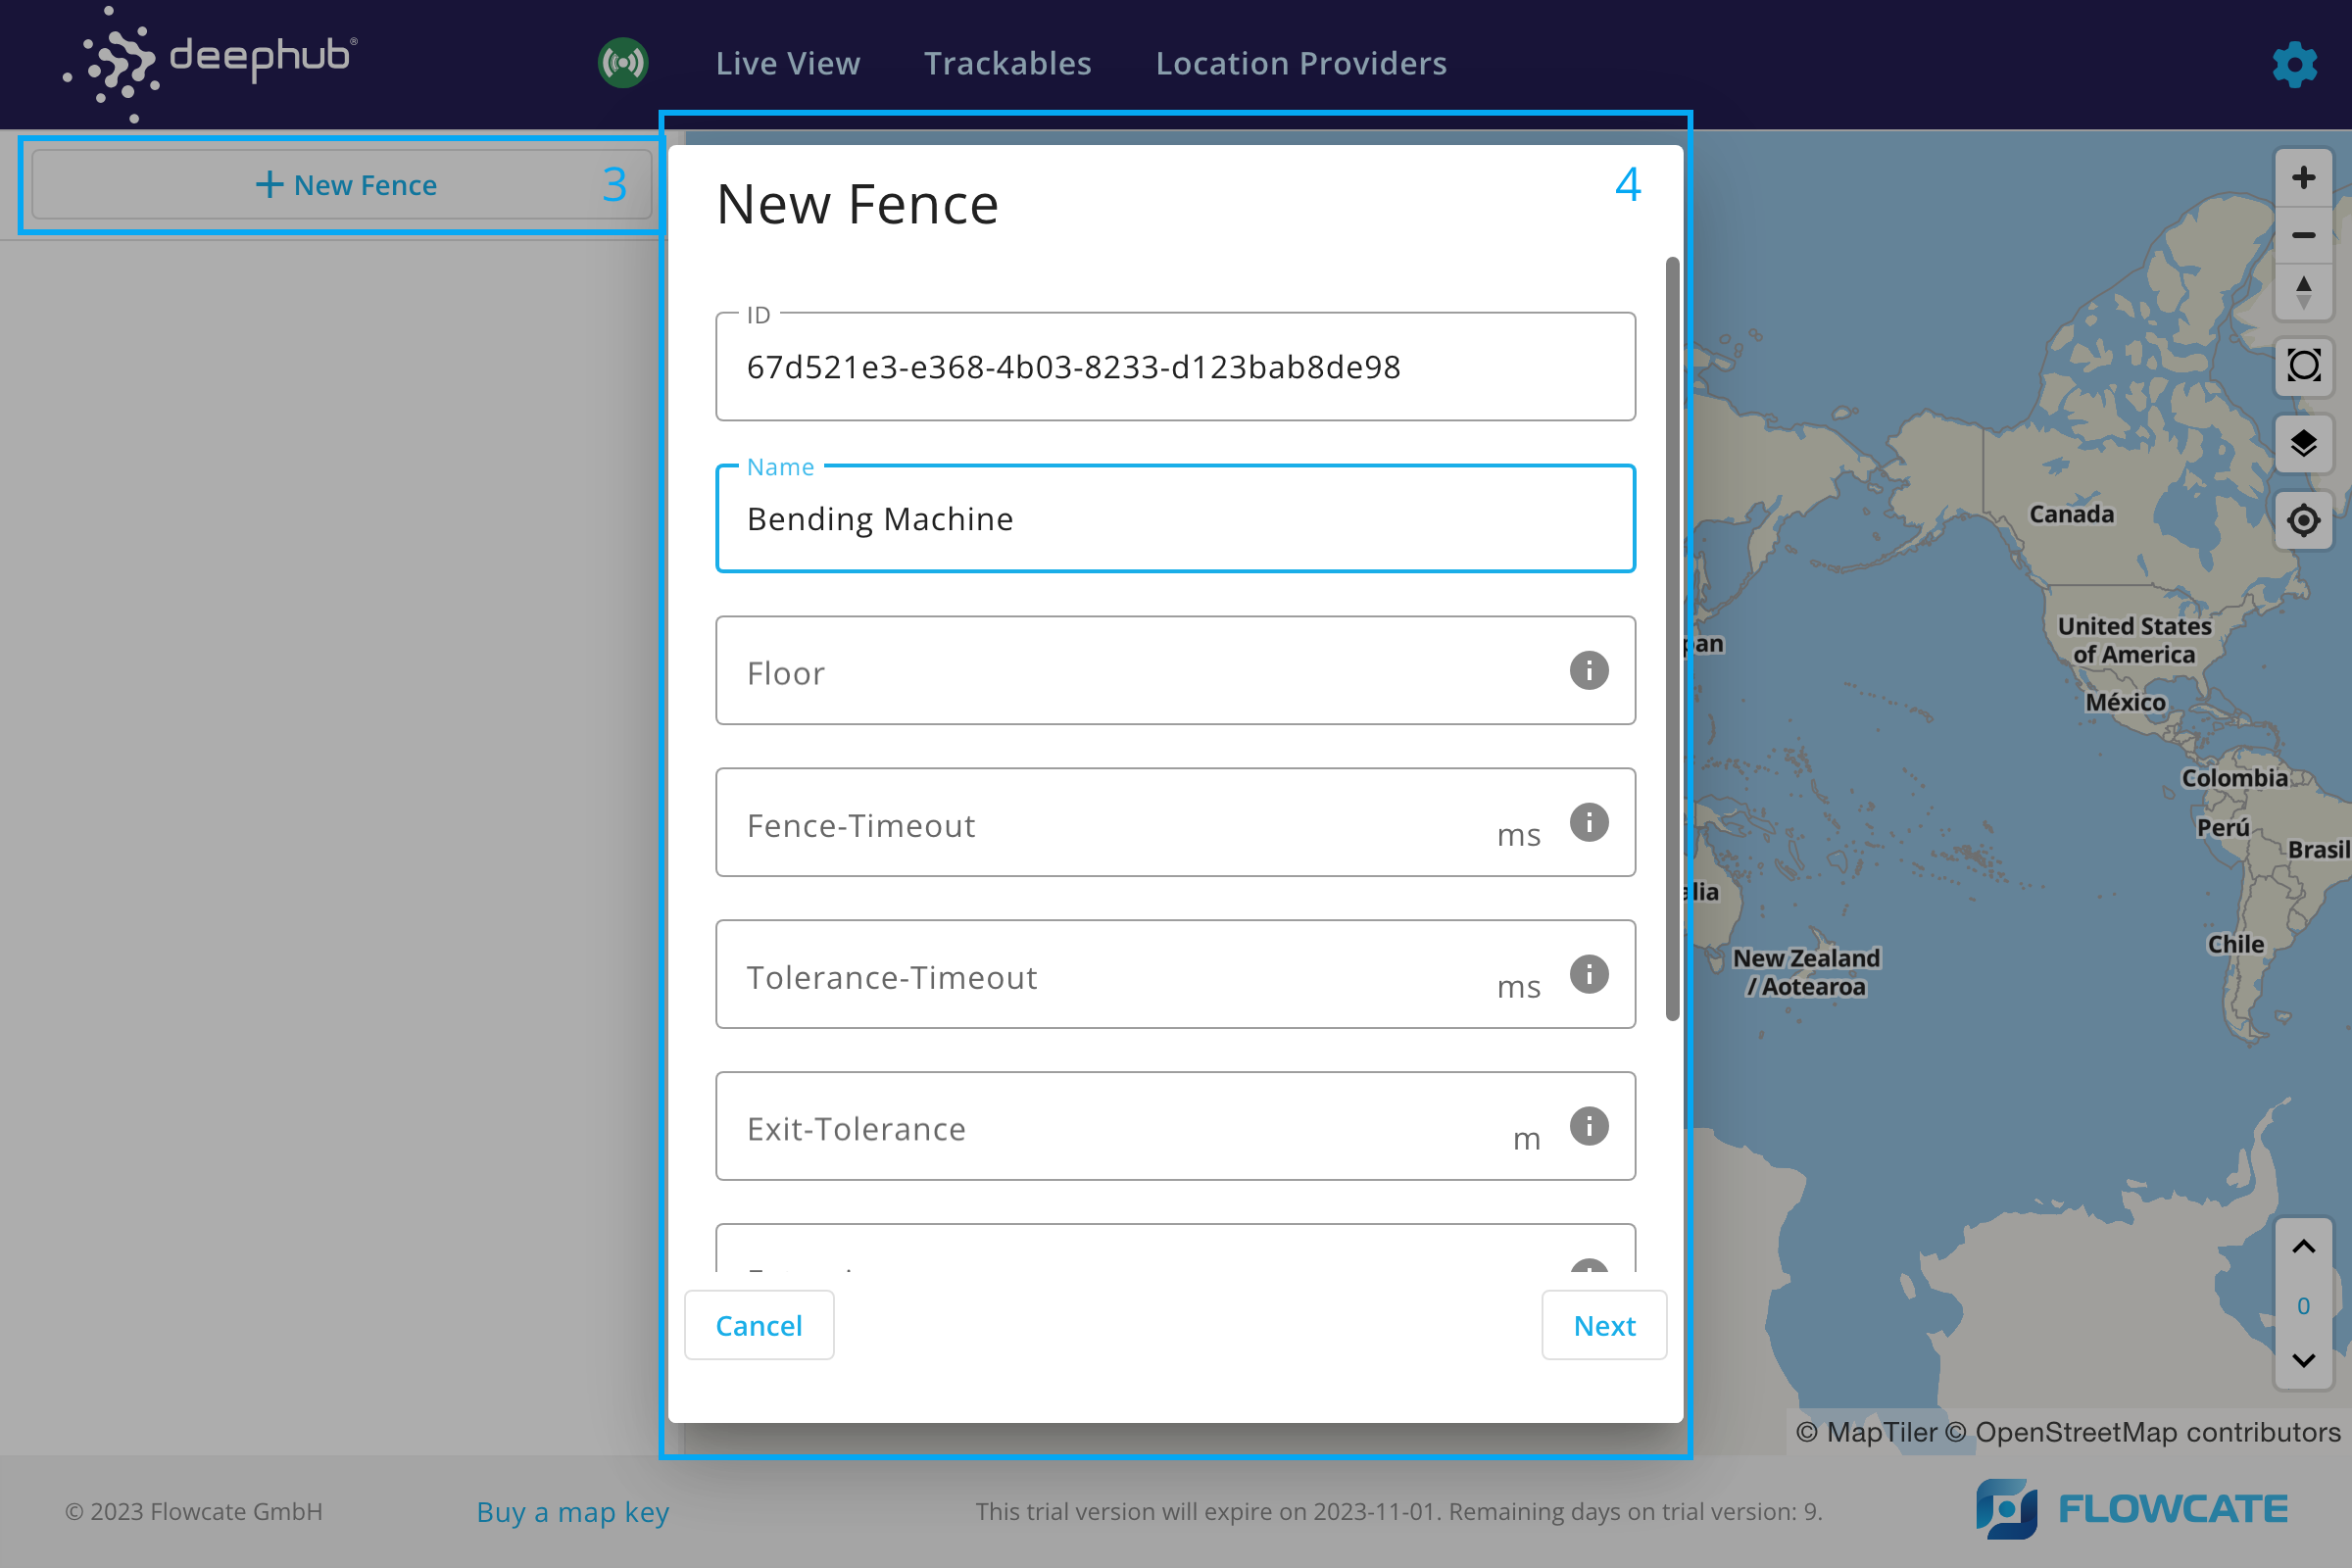Viewport: 2352px width, 1568px height.
Task: Click the Name input field for fence
Action: [1176, 518]
